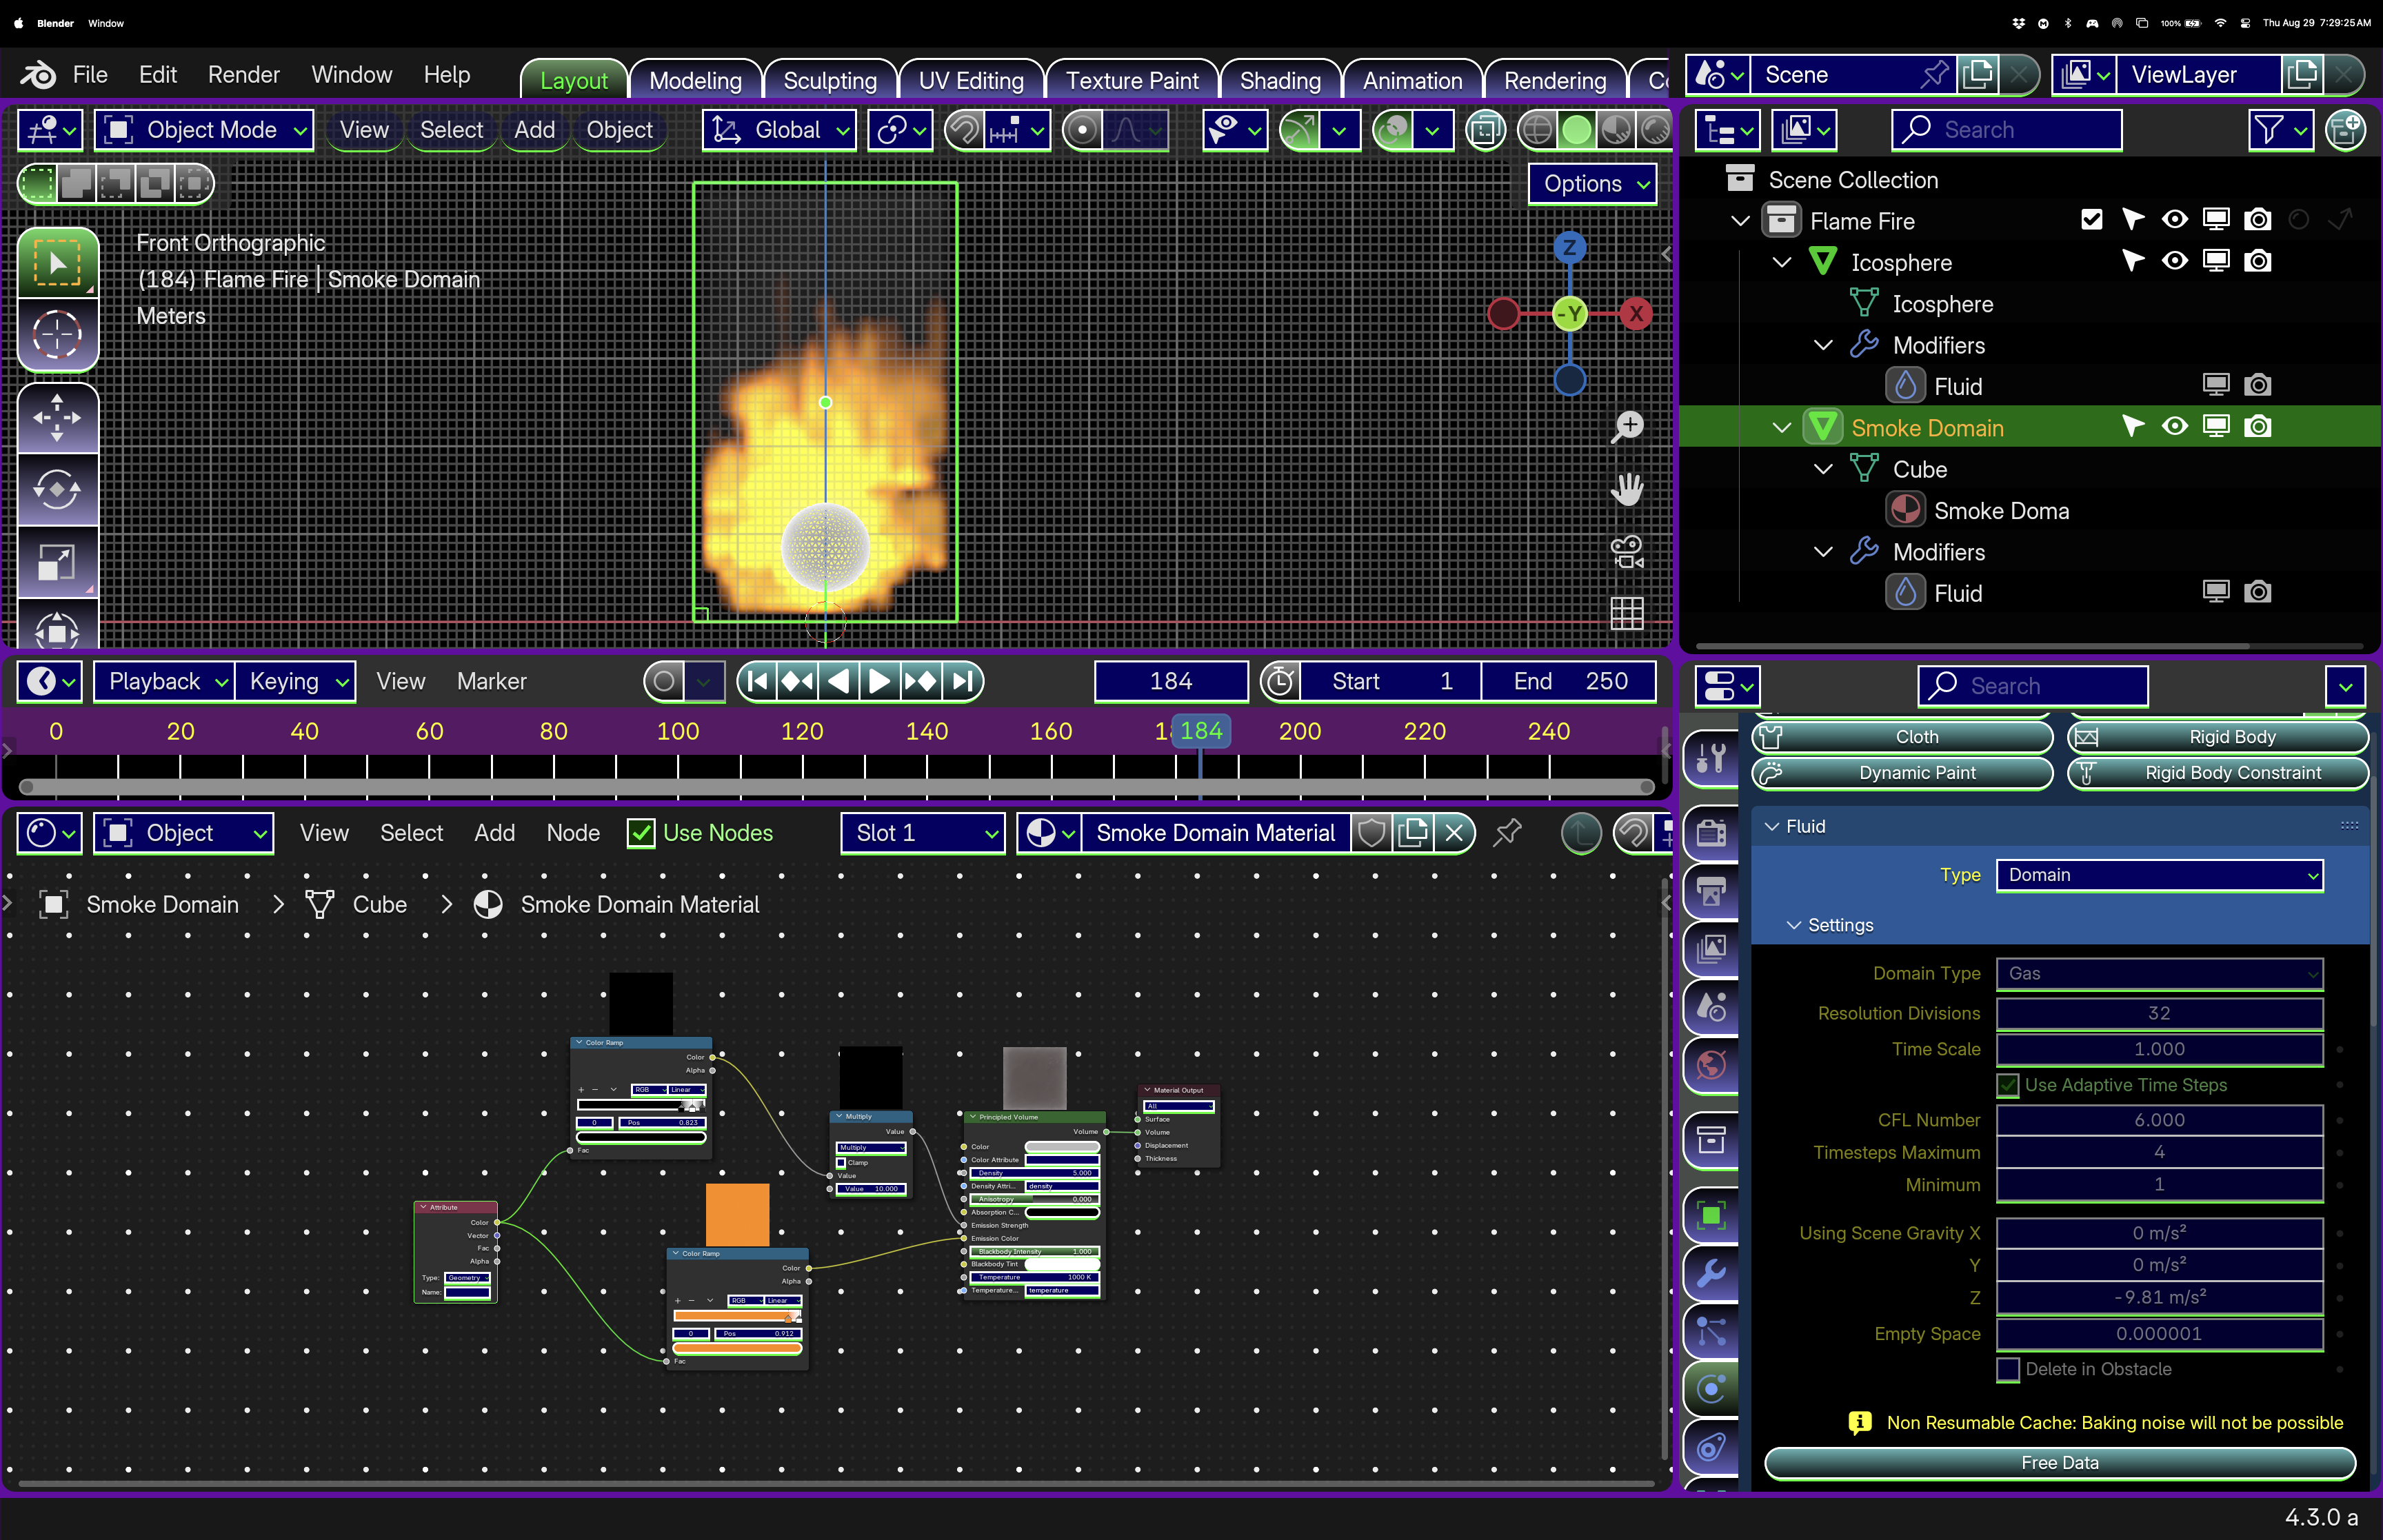
Task: Select the Cursor tool in the viewport toolbar
Action: tap(57, 334)
